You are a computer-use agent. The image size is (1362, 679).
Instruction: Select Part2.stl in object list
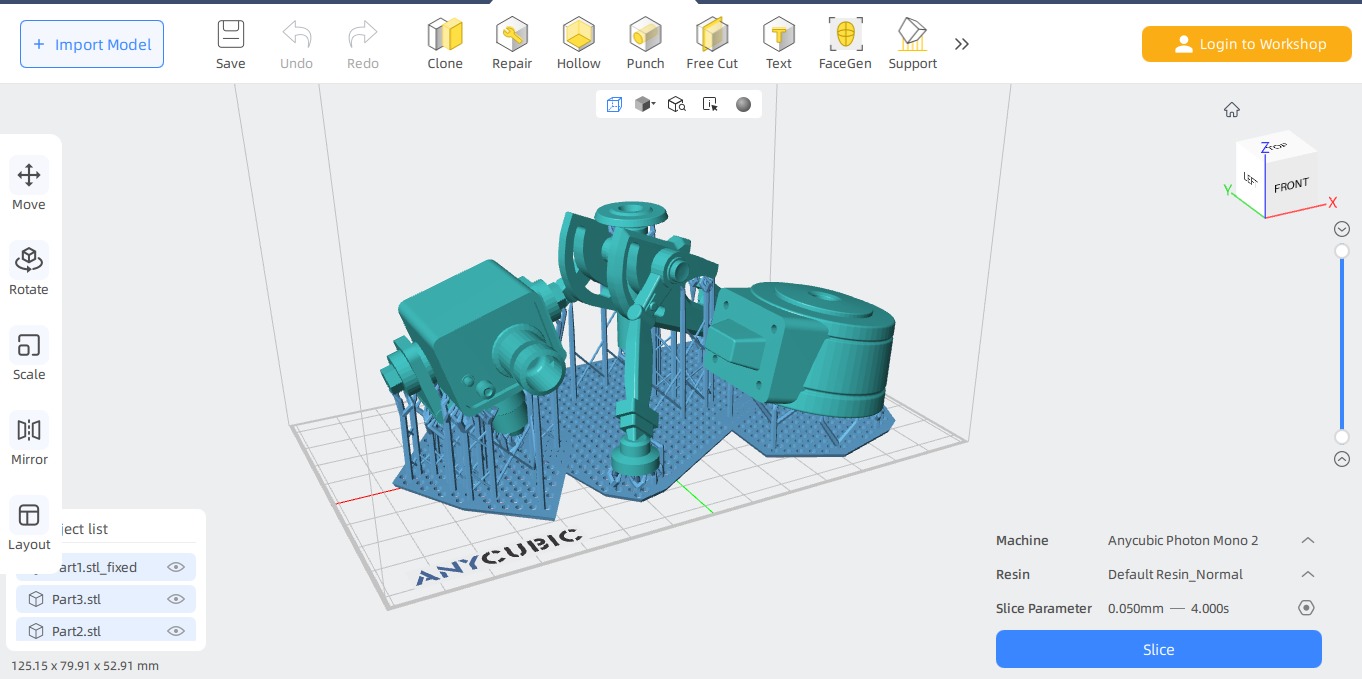click(106, 631)
